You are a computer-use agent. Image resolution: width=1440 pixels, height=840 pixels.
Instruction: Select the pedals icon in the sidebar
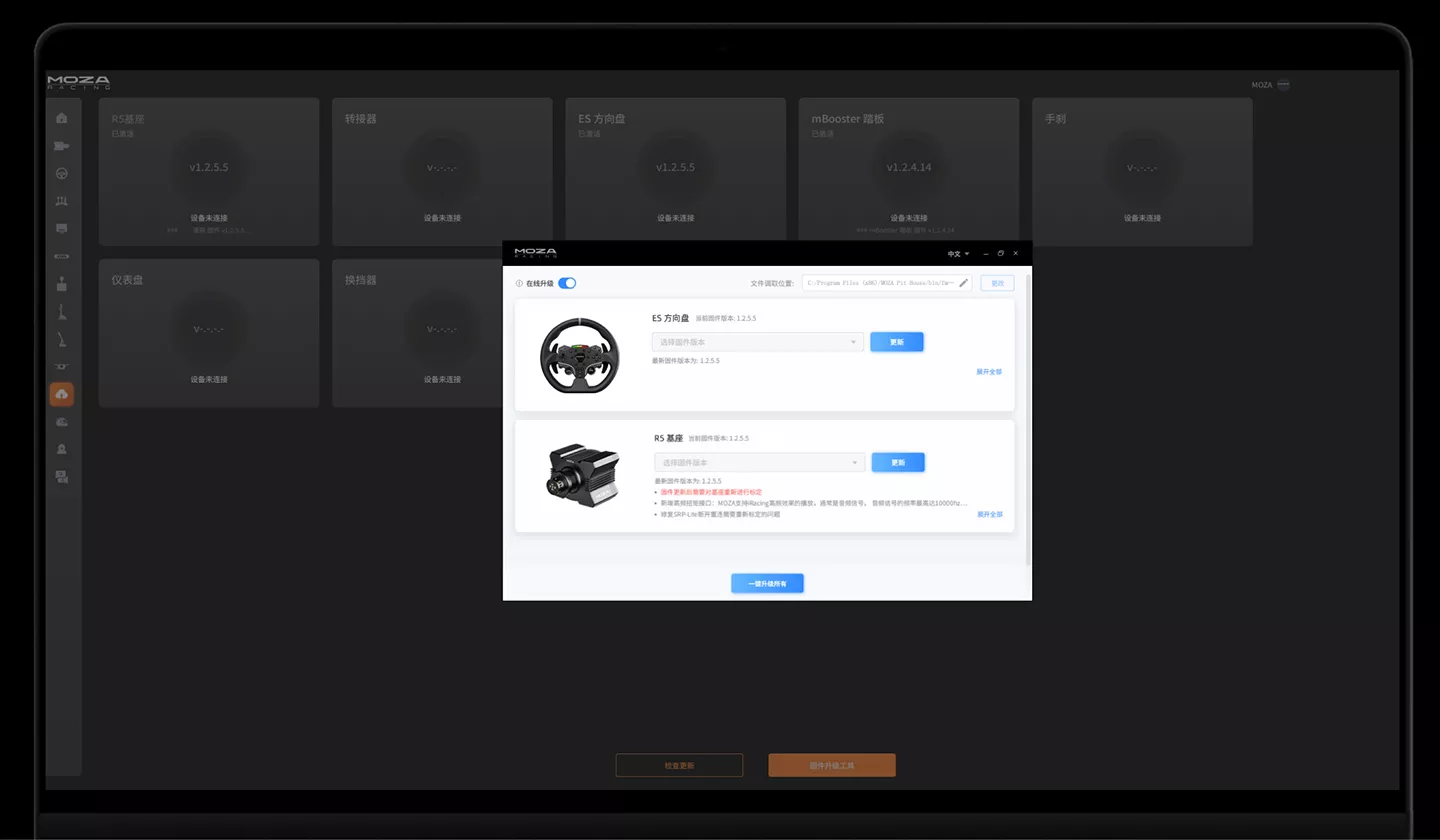coord(62,201)
